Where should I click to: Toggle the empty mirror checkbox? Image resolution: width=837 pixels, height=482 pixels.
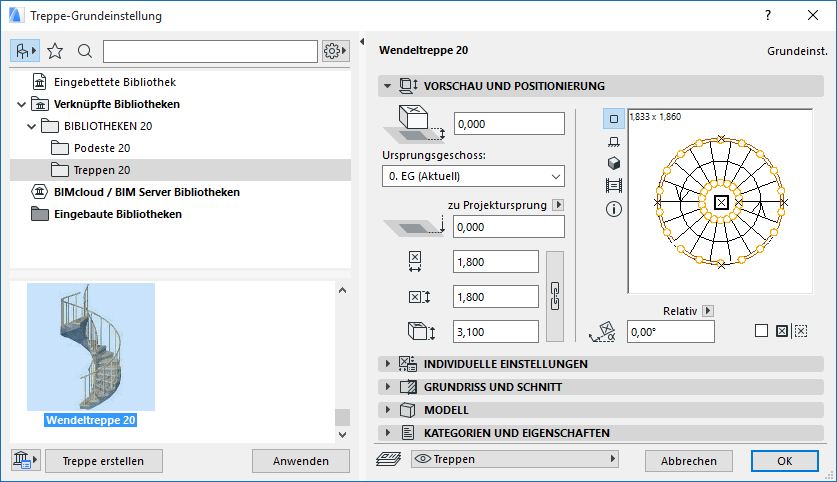pyautogui.click(x=762, y=331)
